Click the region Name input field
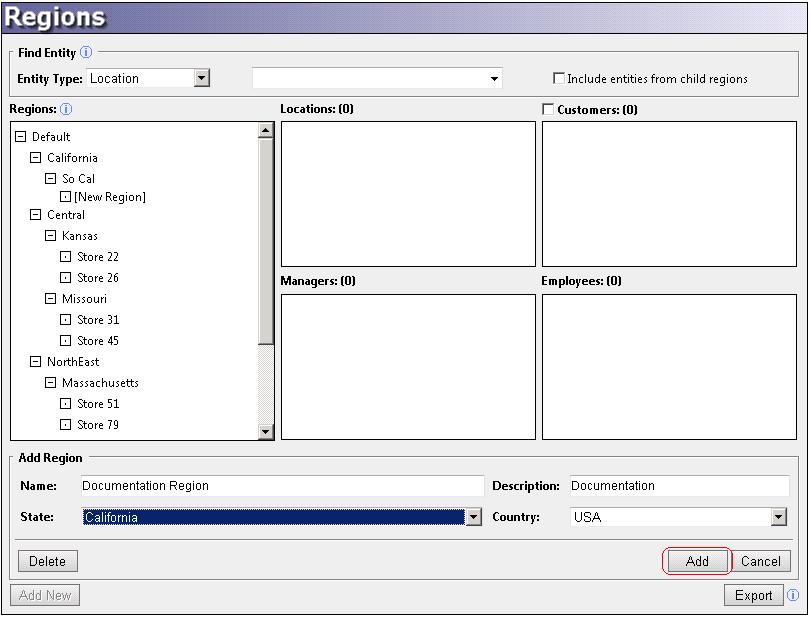The image size is (810, 618). (x=281, y=486)
